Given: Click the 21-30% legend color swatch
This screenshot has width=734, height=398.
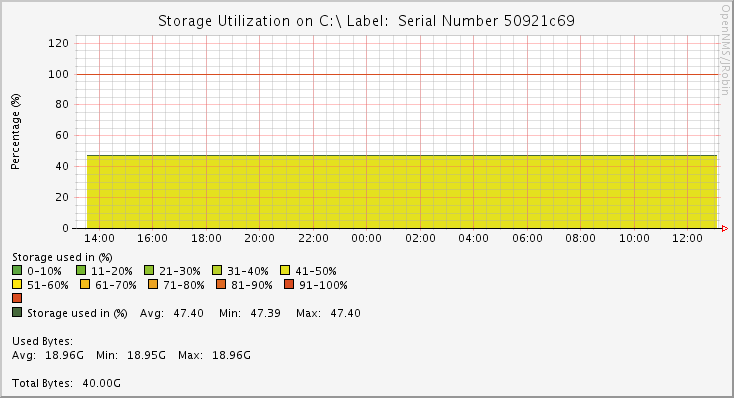Looking at the screenshot, I should pyautogui.click(x=149, y=270).
